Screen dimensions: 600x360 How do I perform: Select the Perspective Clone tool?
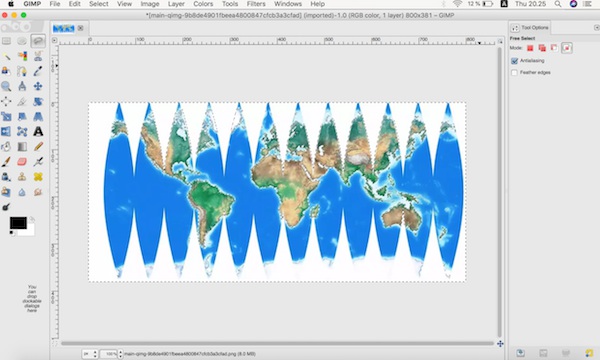click(x=6, y=192)
